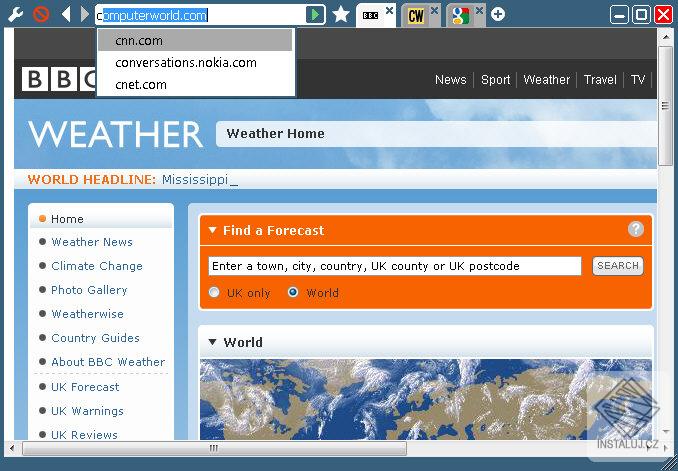The width and height of the screenshot is (678, 471).
Task: Click the address bar URL field
Action: [x=200, y=16]
